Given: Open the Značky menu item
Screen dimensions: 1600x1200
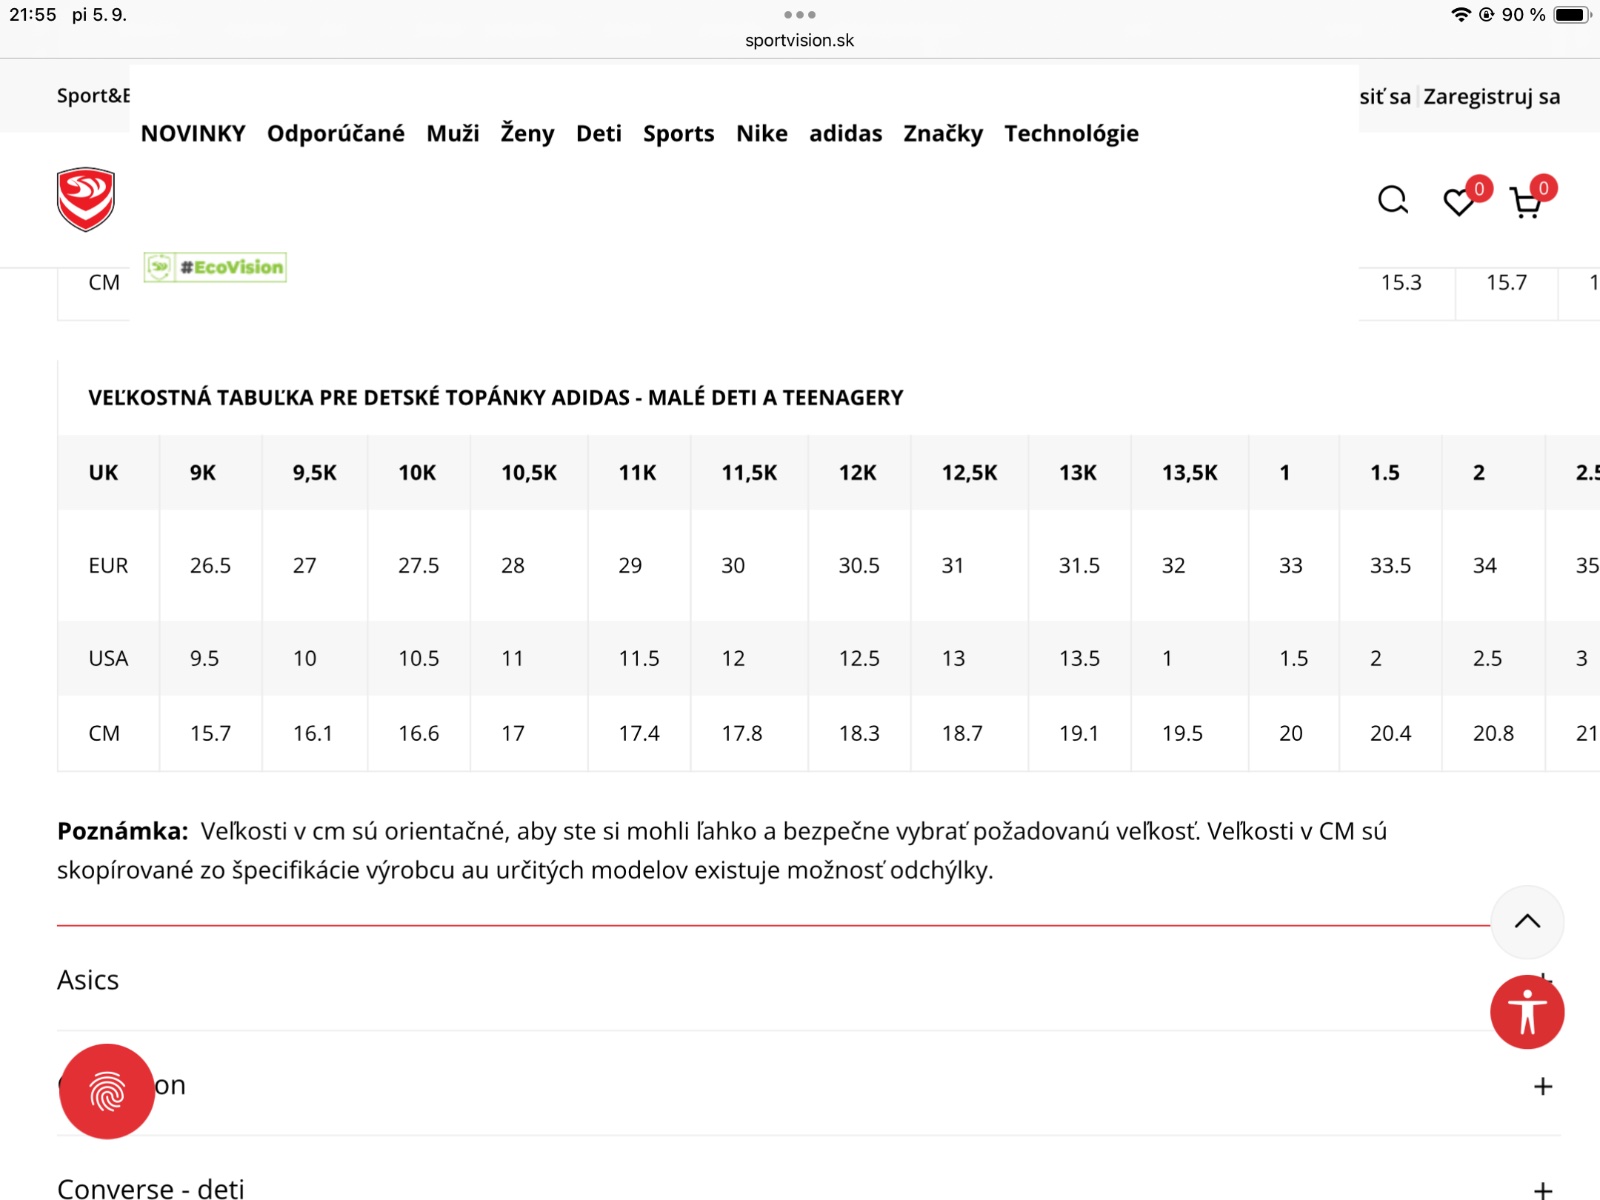Looking at the screenshot, I should click(x=942, y=134).
